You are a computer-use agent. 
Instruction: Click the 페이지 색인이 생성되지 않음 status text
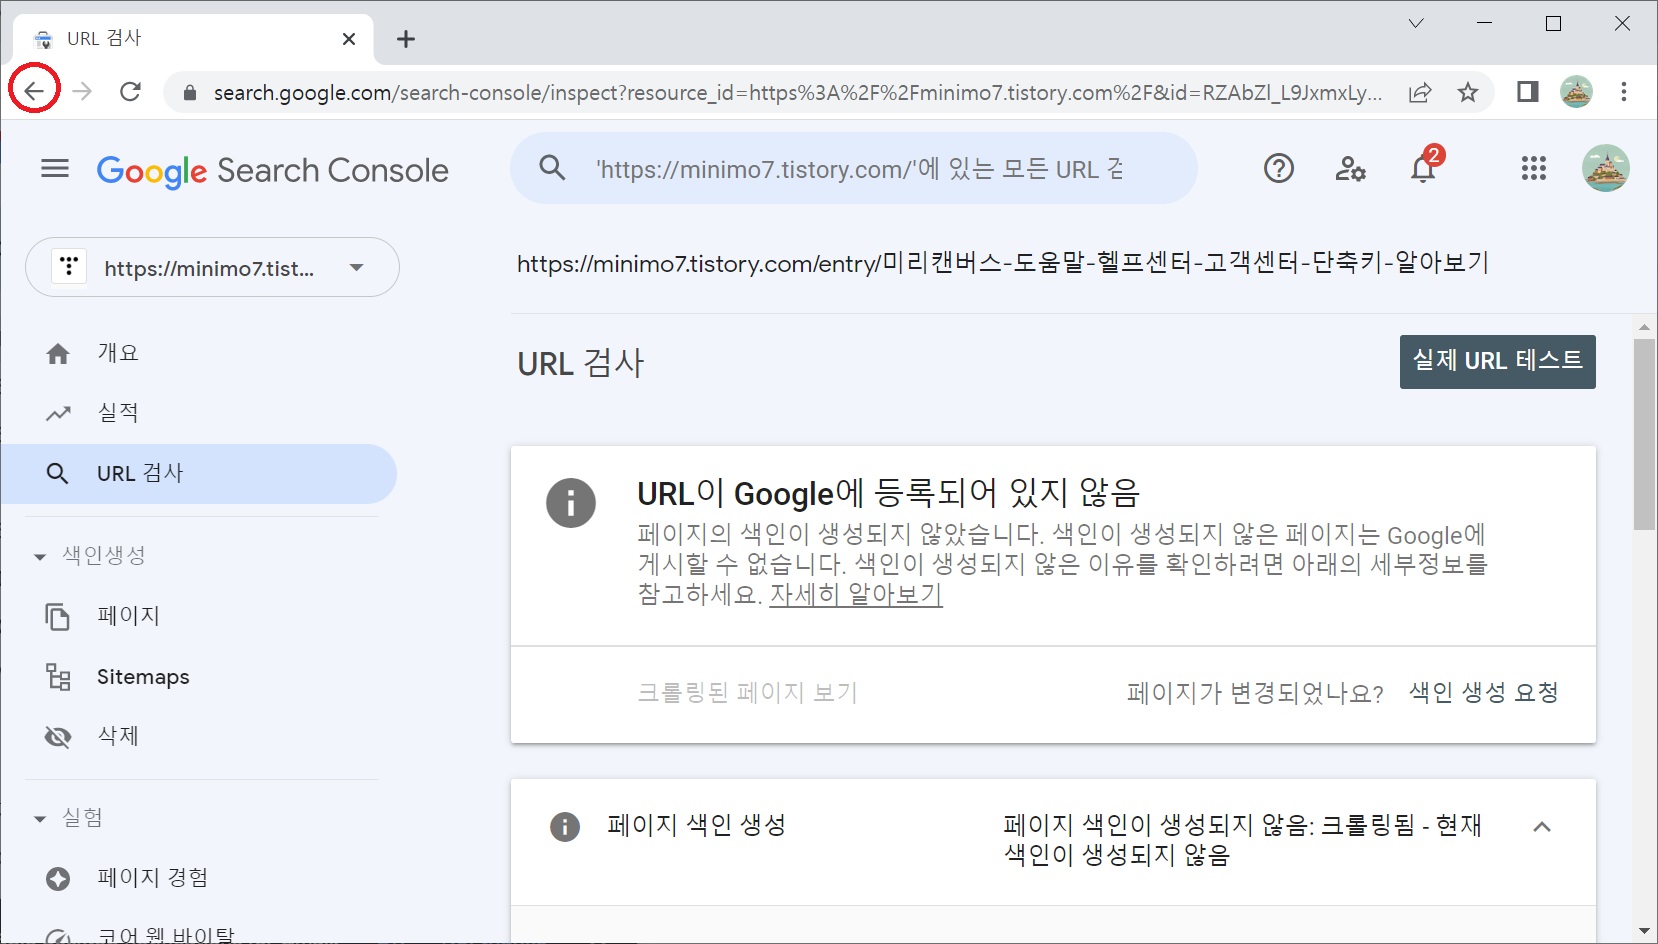click(x=1243, y=840)
